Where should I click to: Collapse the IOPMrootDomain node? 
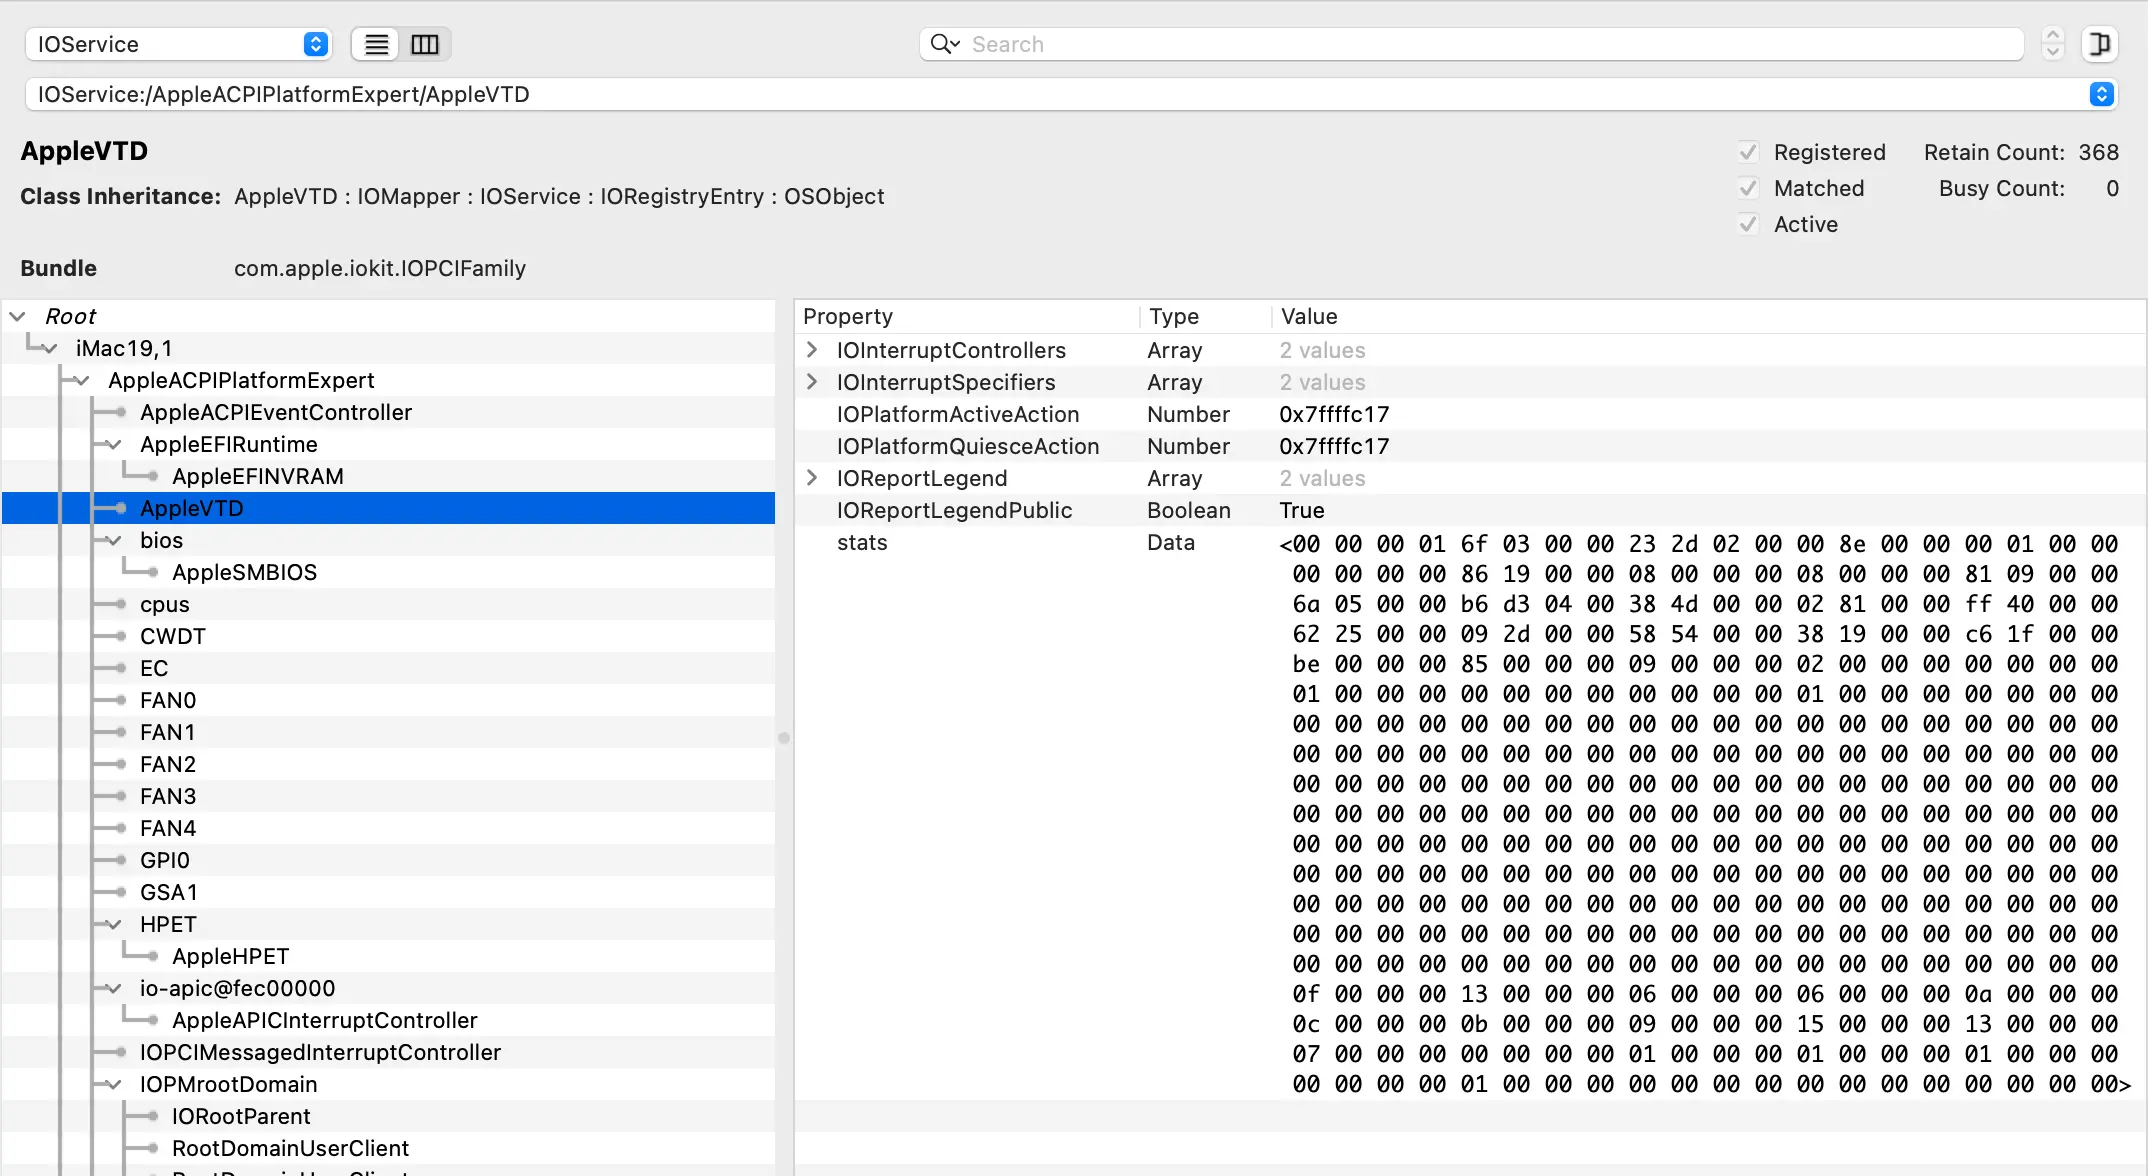114,1084
